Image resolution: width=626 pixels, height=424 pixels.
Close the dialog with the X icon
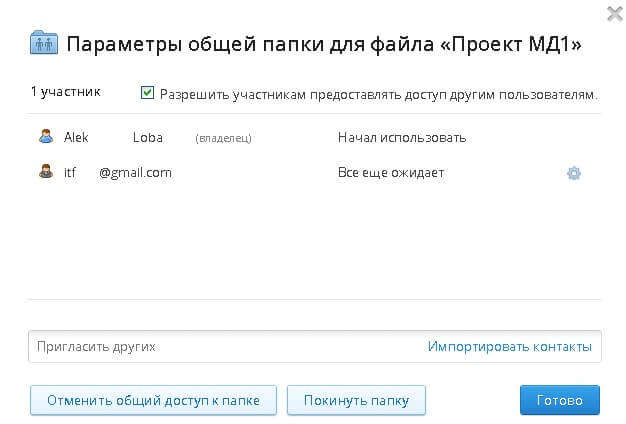[610, 14]
